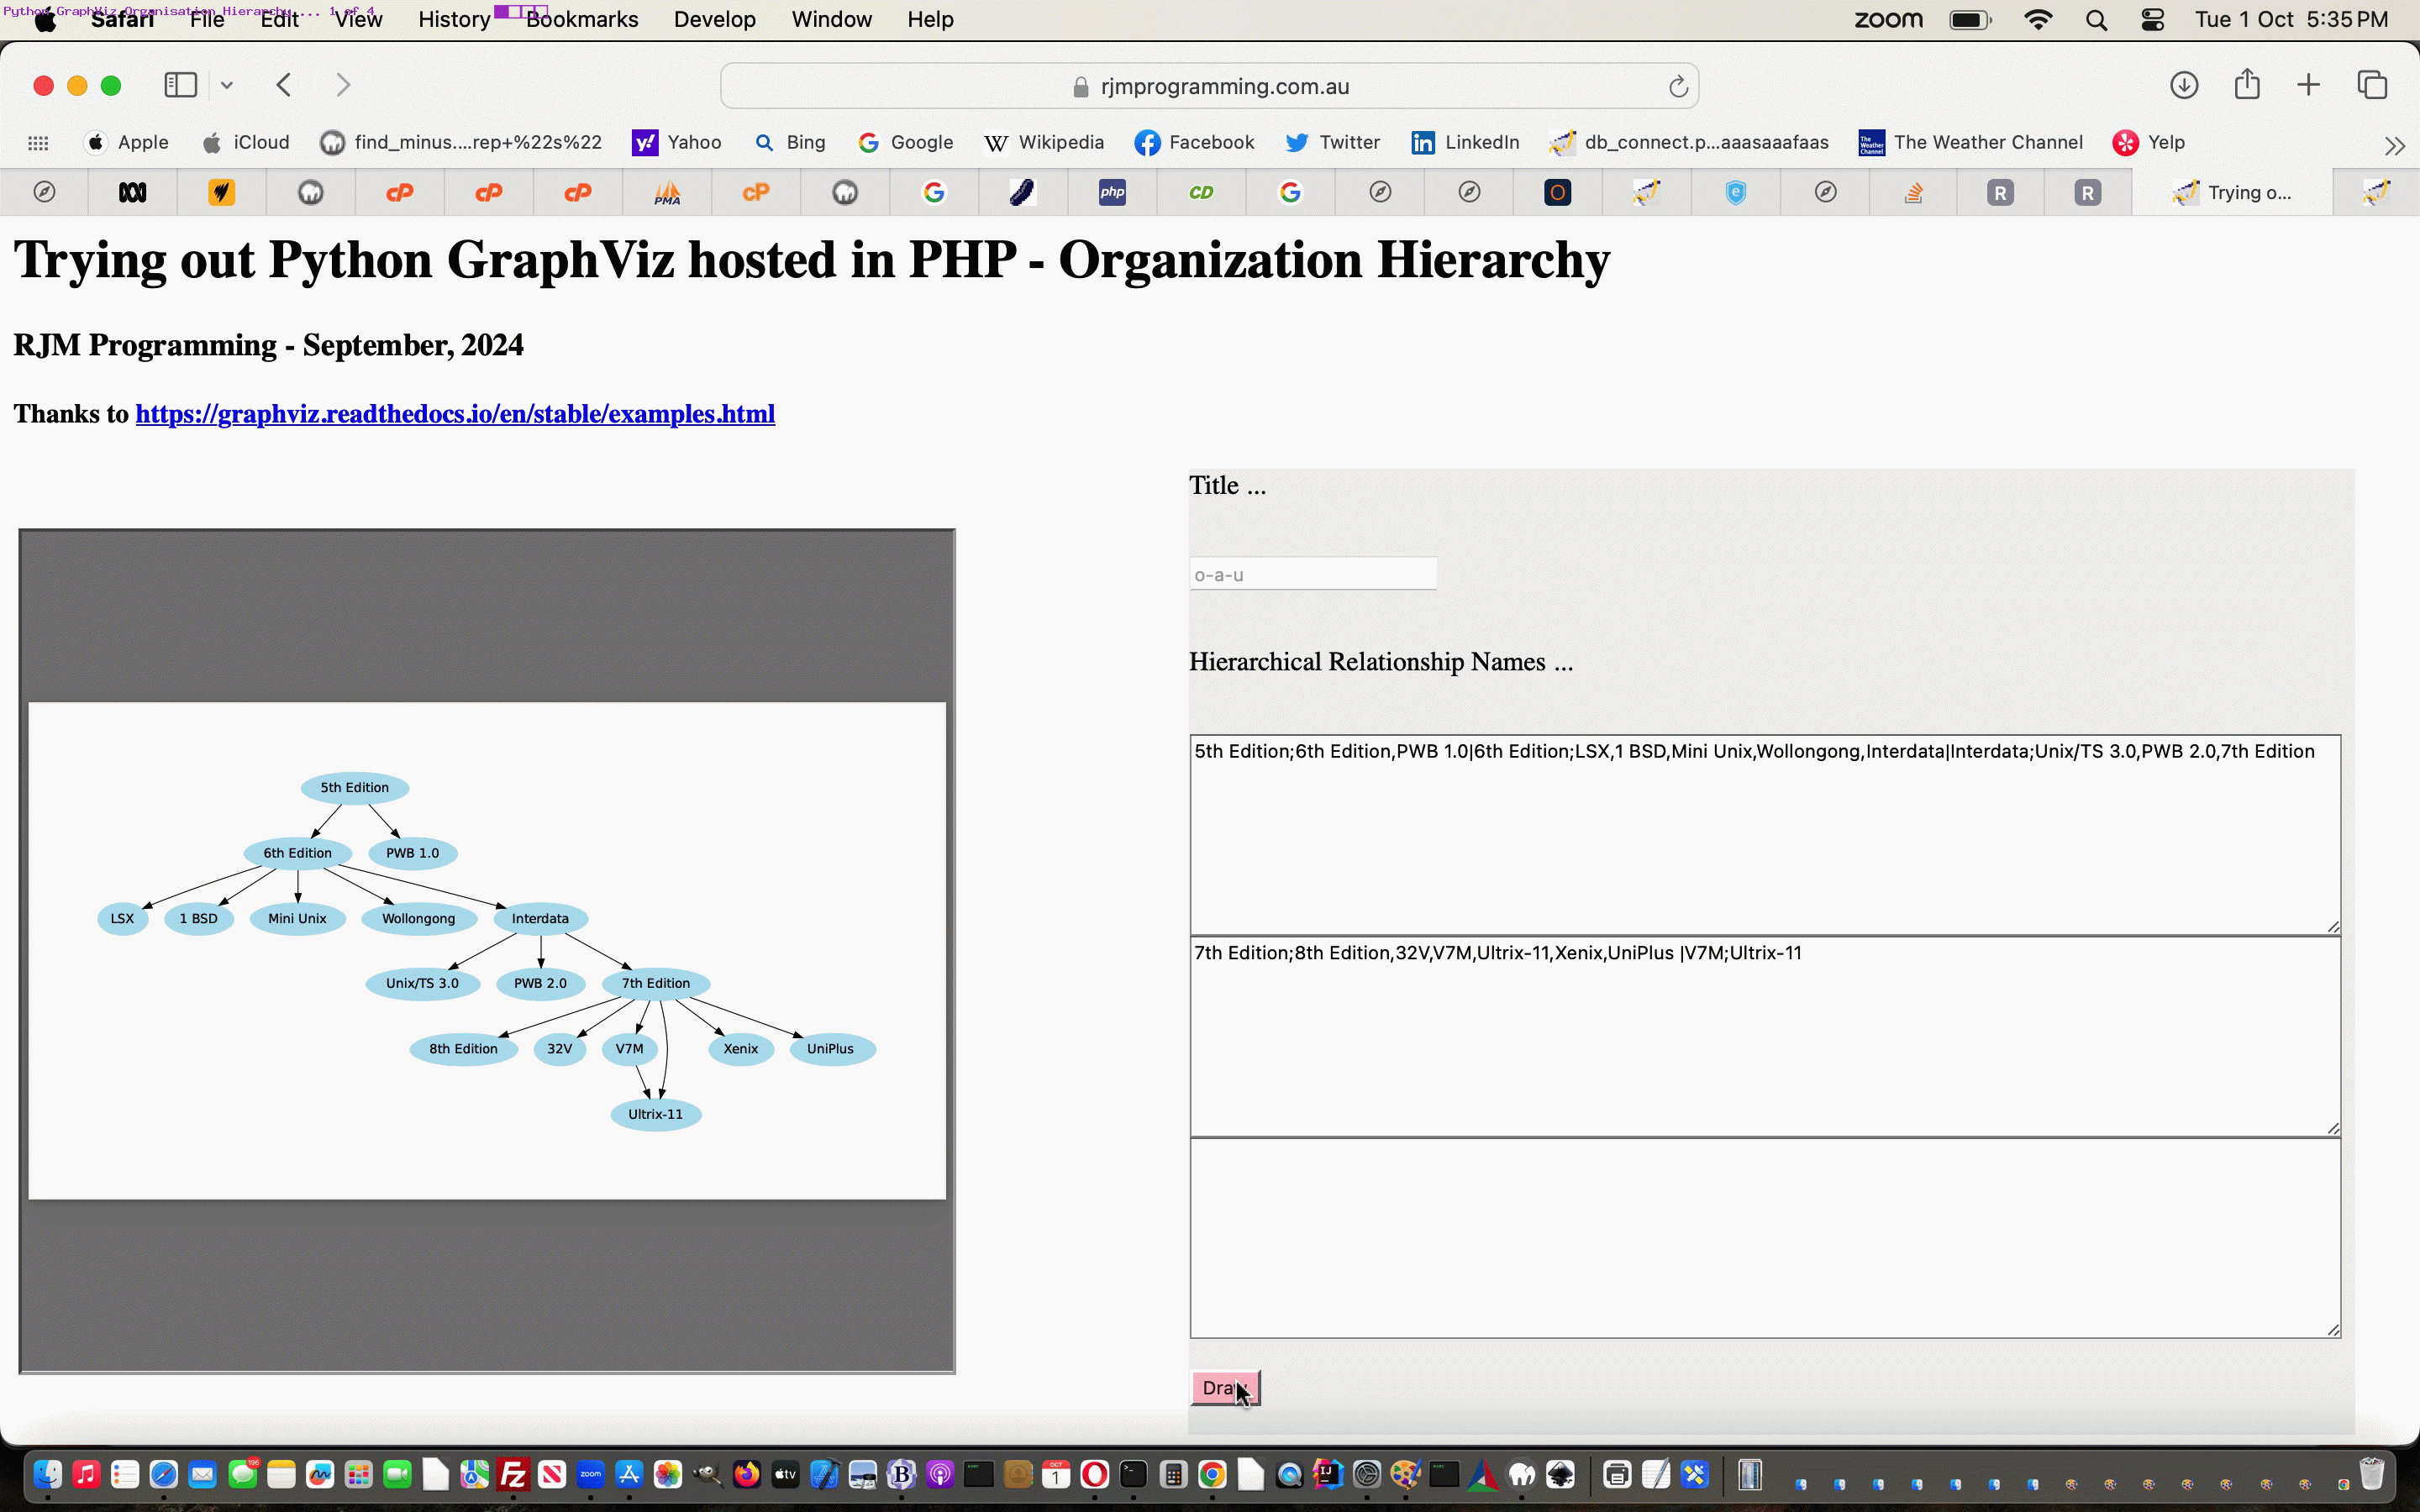Open a new tab with the plus icon
This screenshot has height=1512, width=2420.
point(2308,85)
